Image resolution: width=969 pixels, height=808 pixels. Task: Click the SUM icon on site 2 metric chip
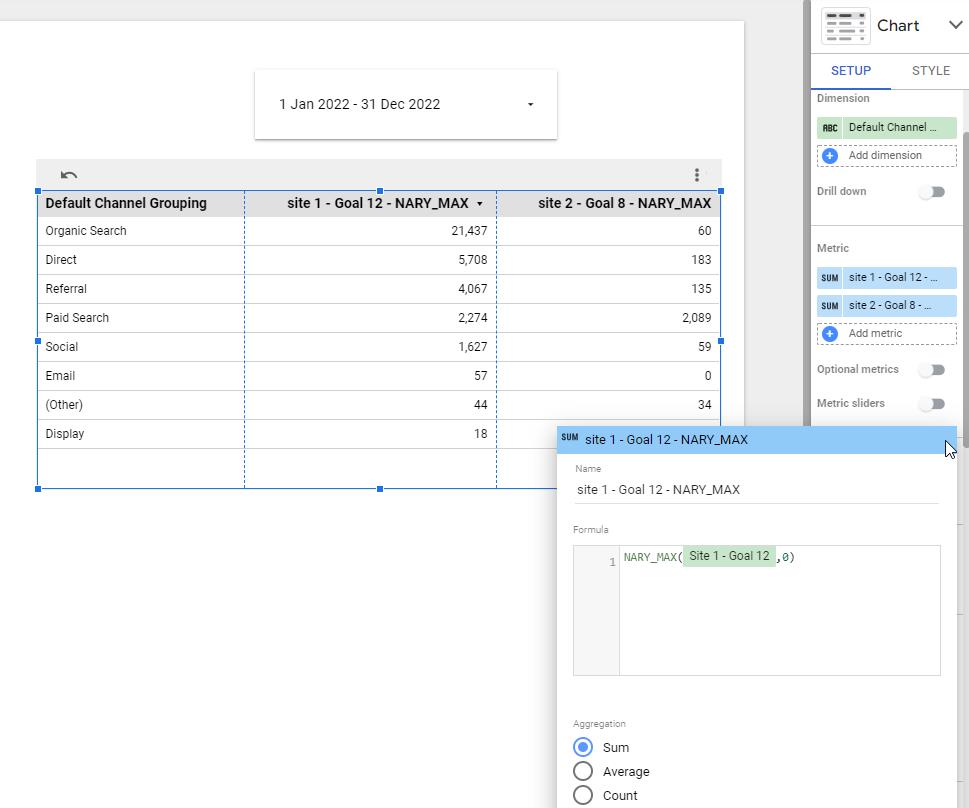point(829,305)
